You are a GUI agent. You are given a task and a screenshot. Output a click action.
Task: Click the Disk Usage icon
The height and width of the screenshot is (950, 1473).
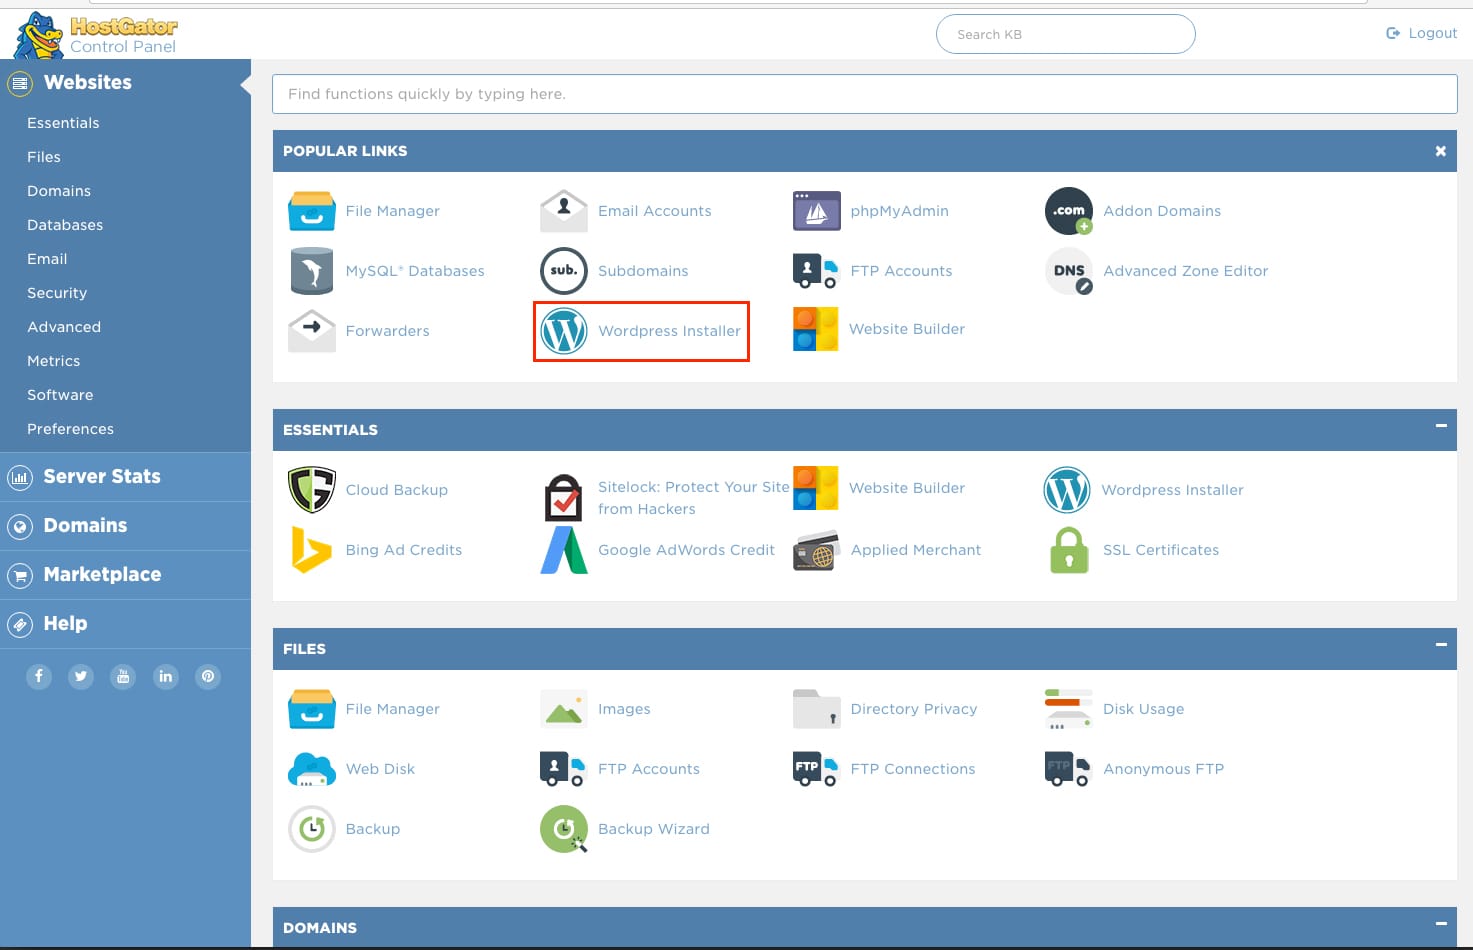[1068, 709]
